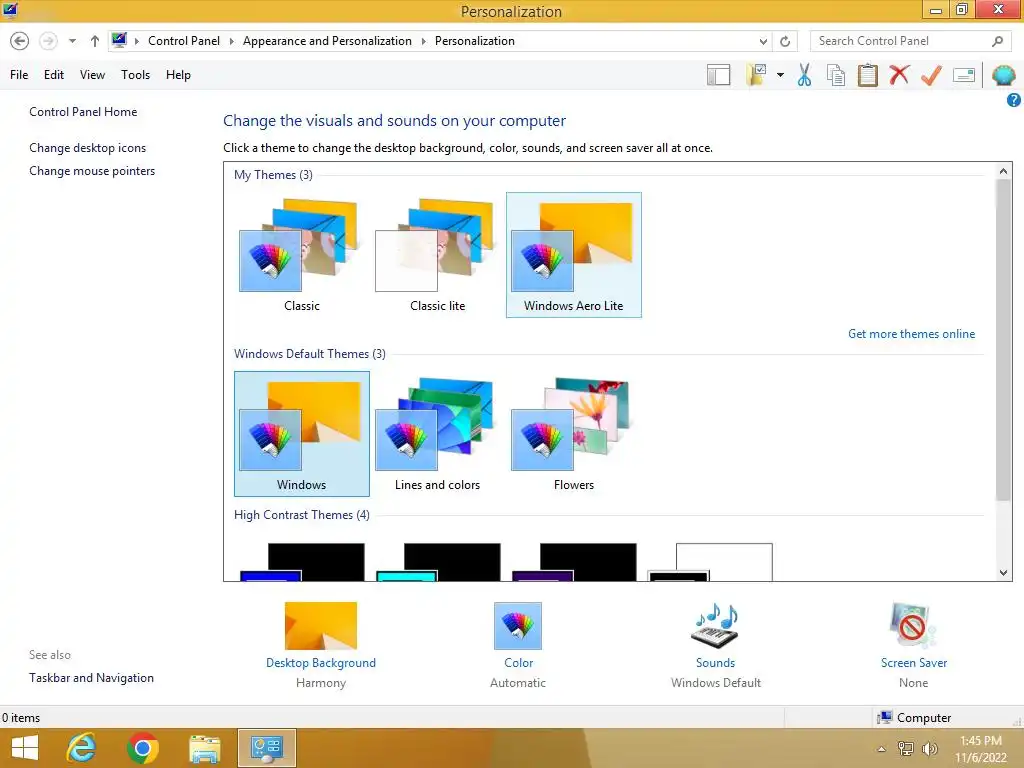Open Change mouse pointers link

click(92, 170)
